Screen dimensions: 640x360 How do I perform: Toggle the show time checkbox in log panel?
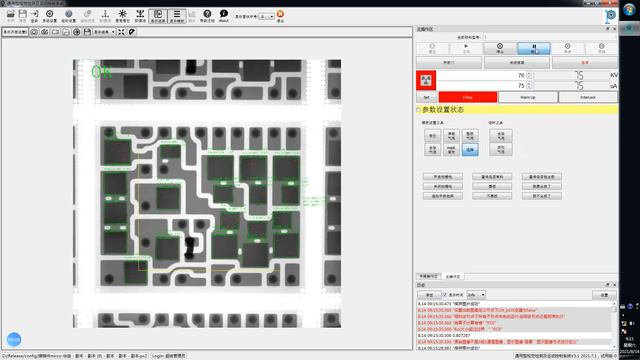coord(445,294)
